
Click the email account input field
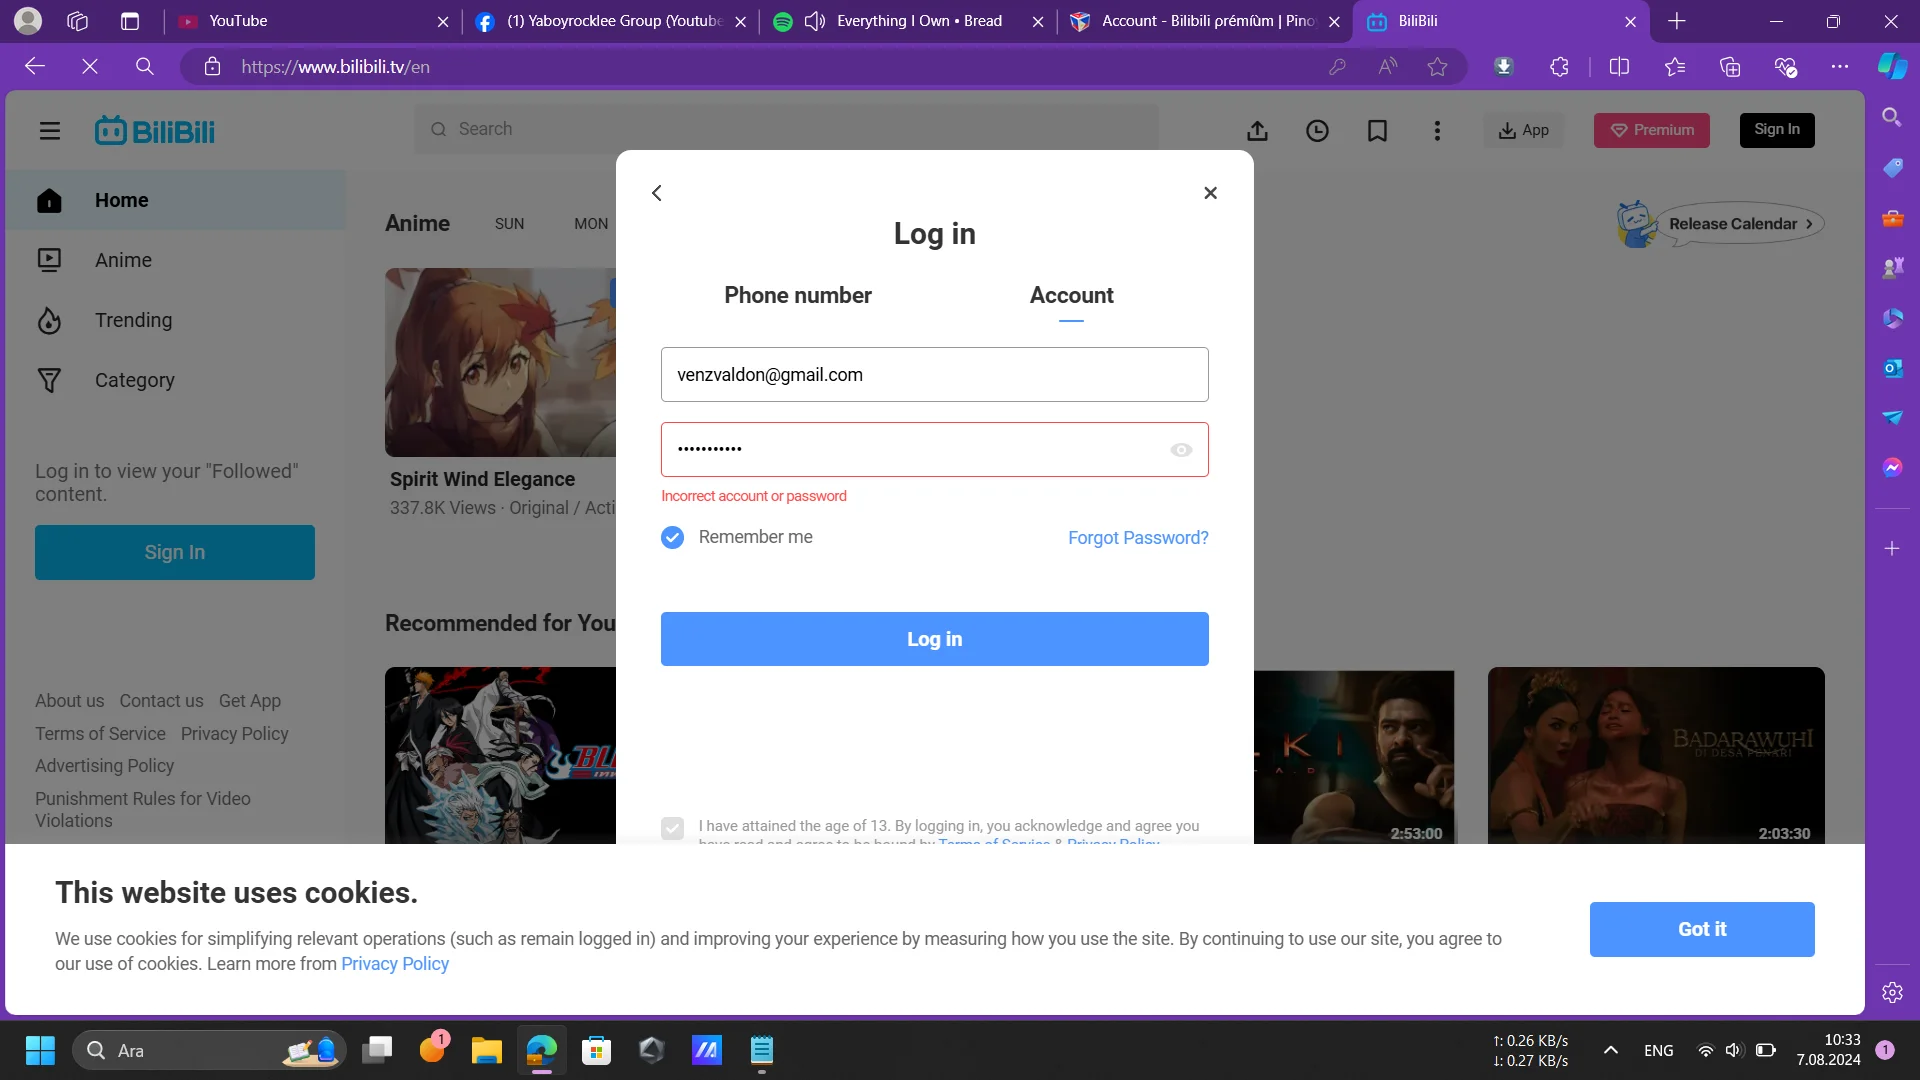coord(934,374)
